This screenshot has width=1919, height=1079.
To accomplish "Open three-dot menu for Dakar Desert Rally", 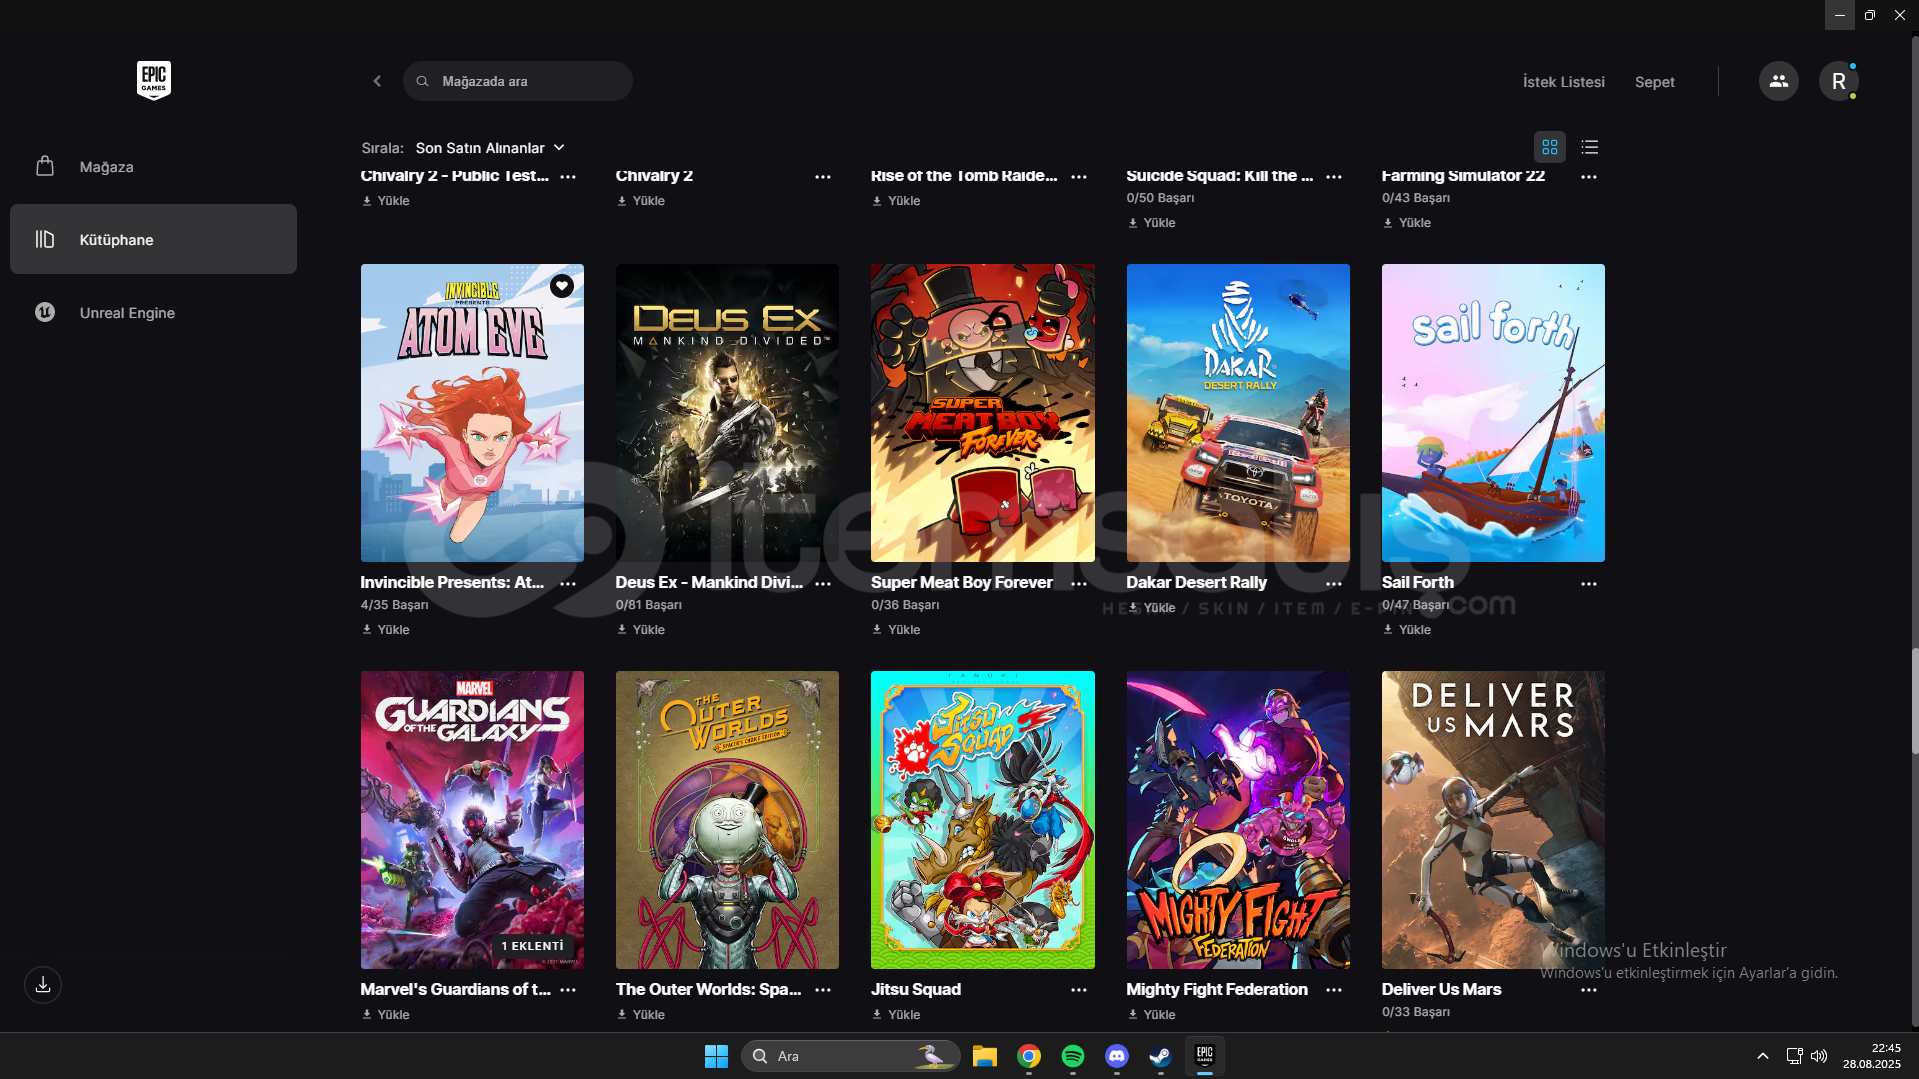I will (x=1334, y=584).
